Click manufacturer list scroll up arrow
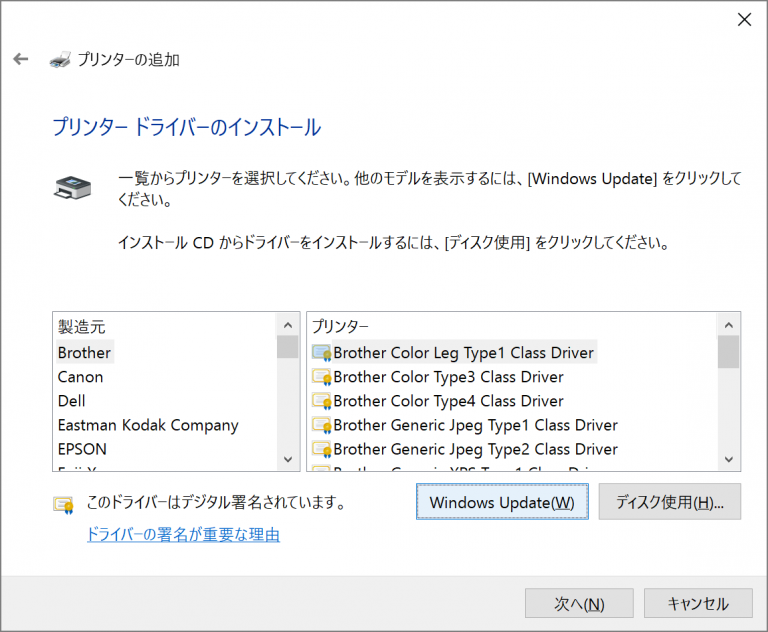Image resolution: width=768 pixels, height=632 pixels. pos(288,325)
